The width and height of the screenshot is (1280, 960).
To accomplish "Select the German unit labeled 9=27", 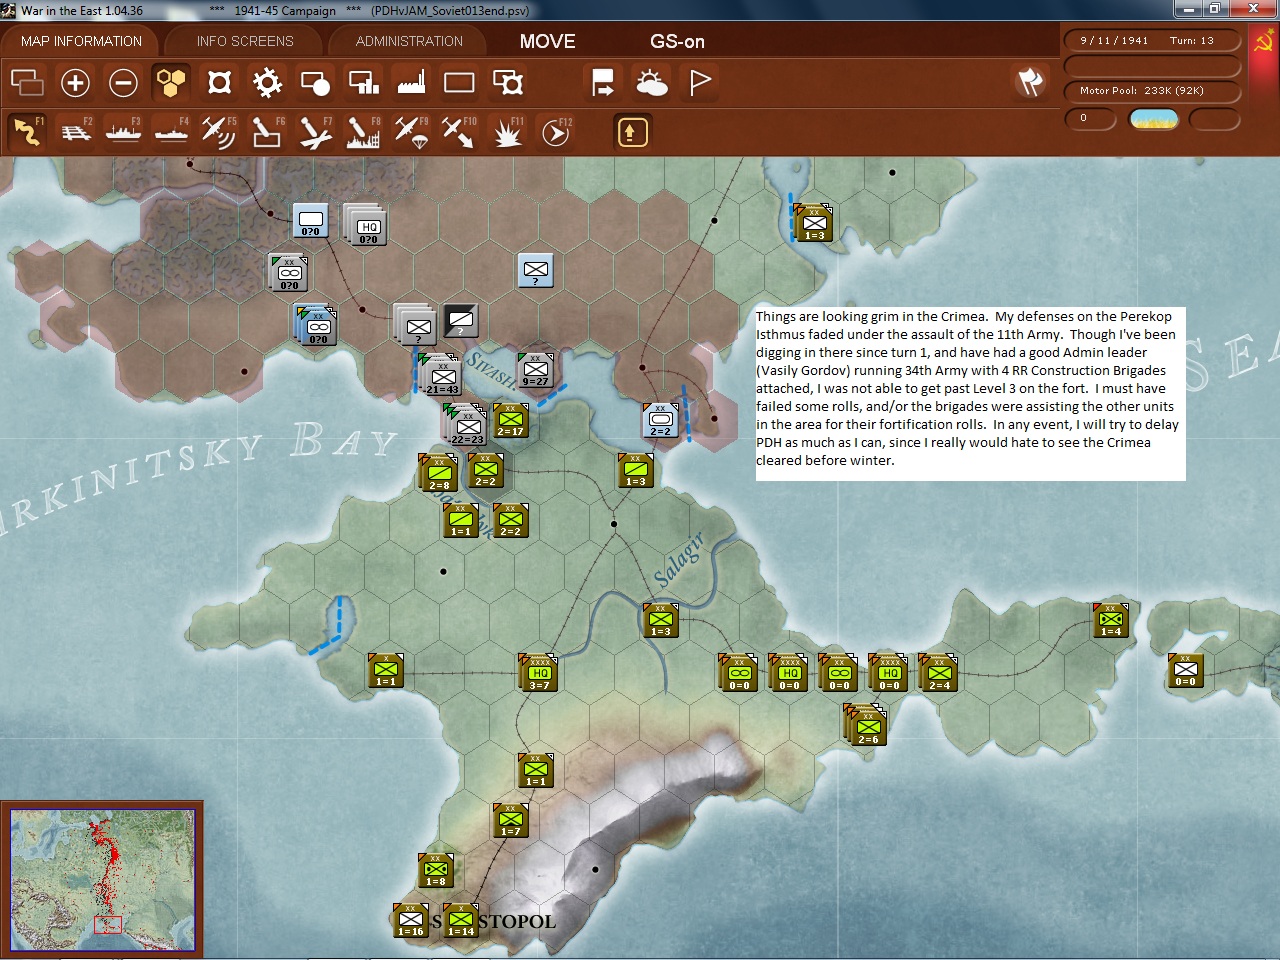I will point(535,370).
